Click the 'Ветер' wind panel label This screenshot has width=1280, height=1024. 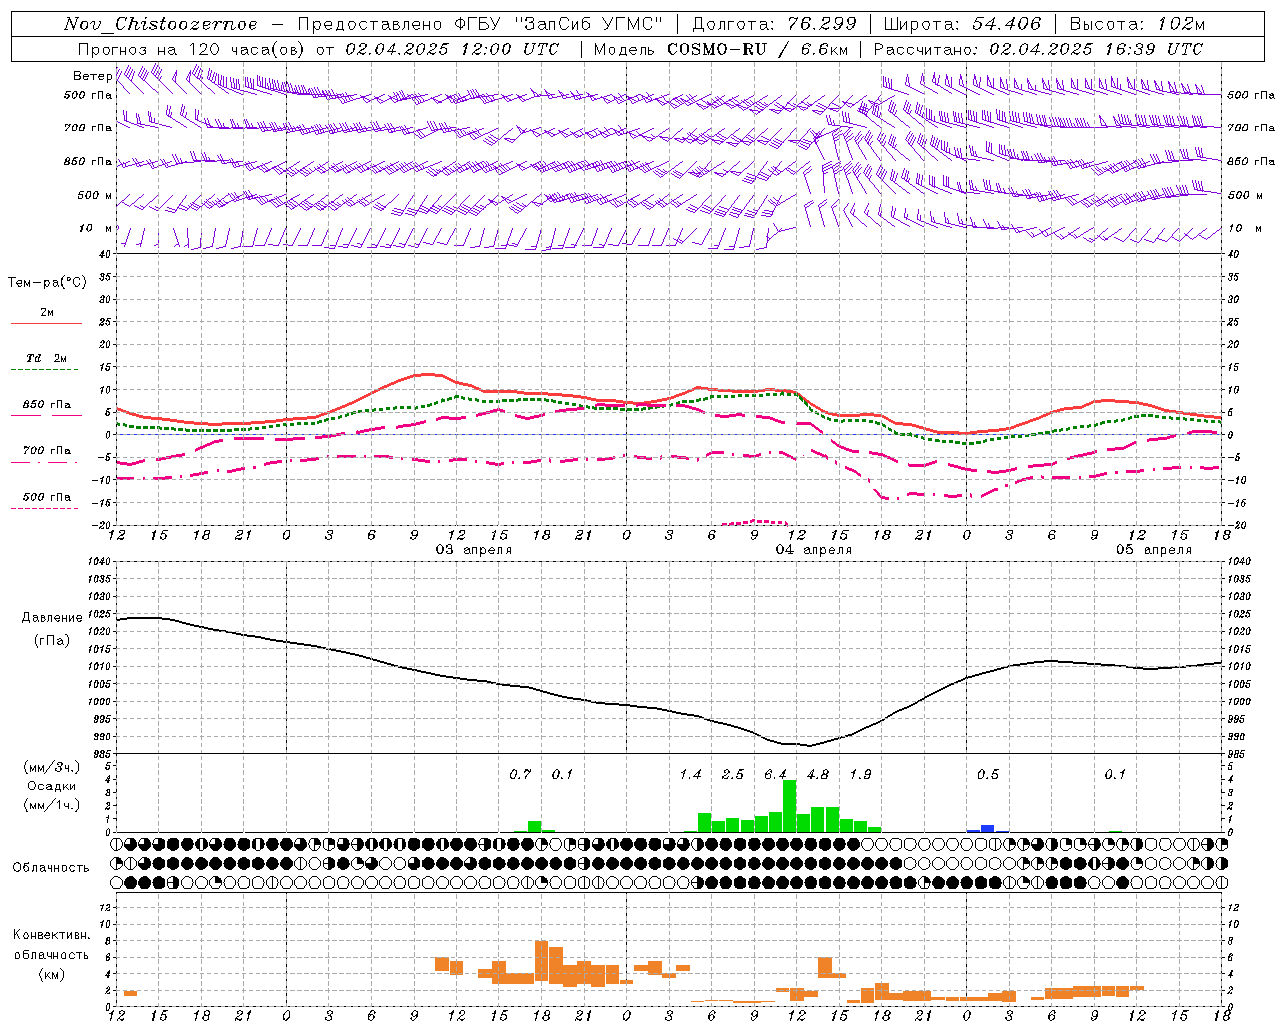(x=92, y=76)
